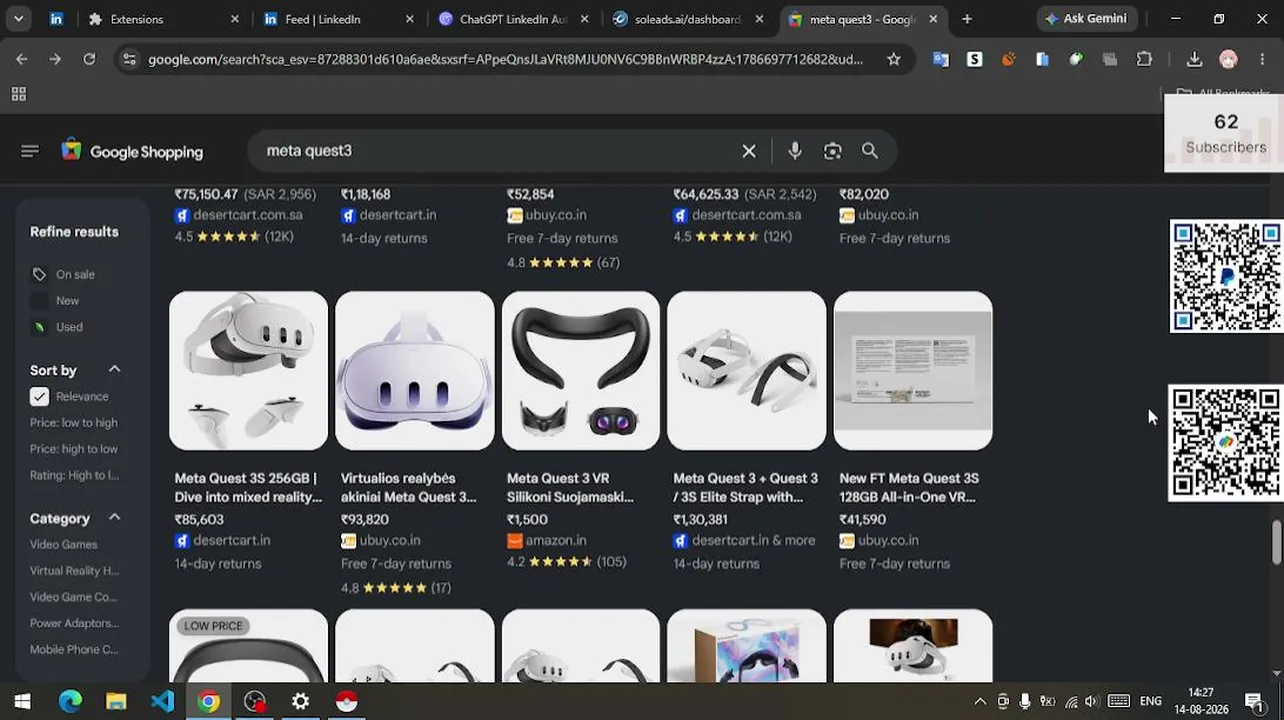The height and width of the screenshot is (720, 1284).
Task: Open Virtualios realybės akiniai Meta Quest listing
Action: [408, 488]
